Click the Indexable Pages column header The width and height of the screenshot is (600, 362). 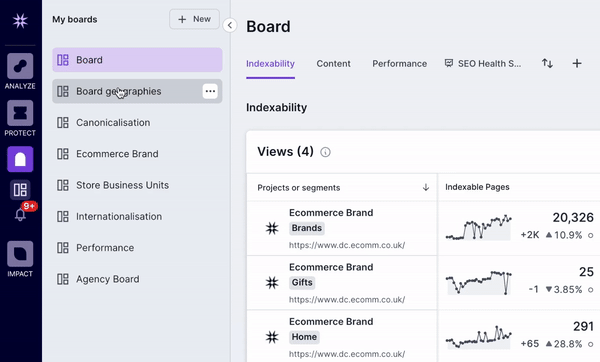coord(477,187)
